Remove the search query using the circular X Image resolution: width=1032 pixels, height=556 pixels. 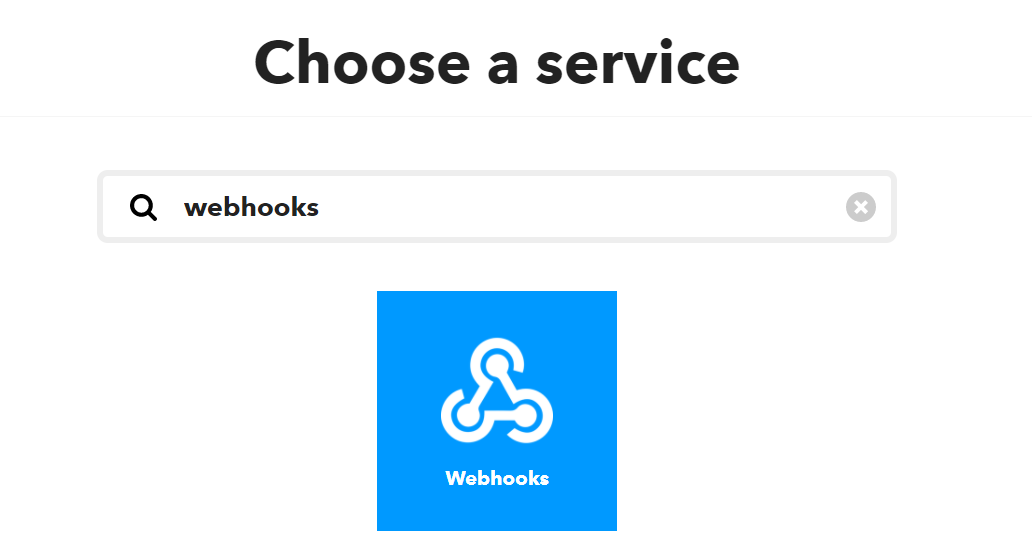coord(860,207)
